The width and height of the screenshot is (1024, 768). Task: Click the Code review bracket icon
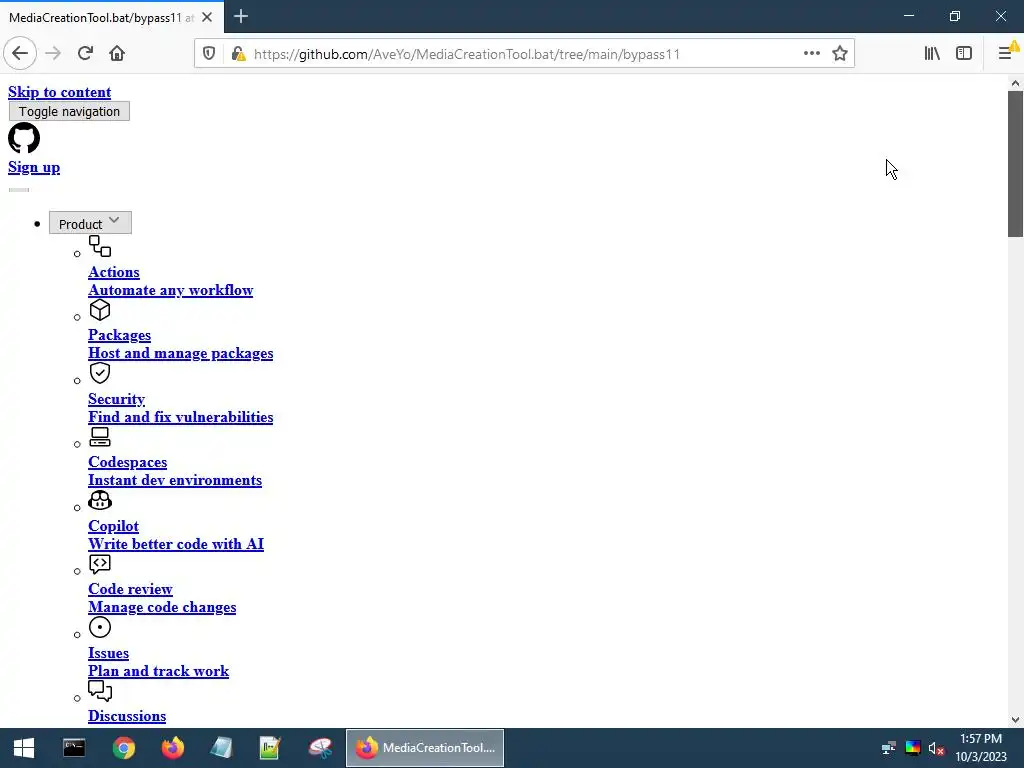[x=100, y=564]
